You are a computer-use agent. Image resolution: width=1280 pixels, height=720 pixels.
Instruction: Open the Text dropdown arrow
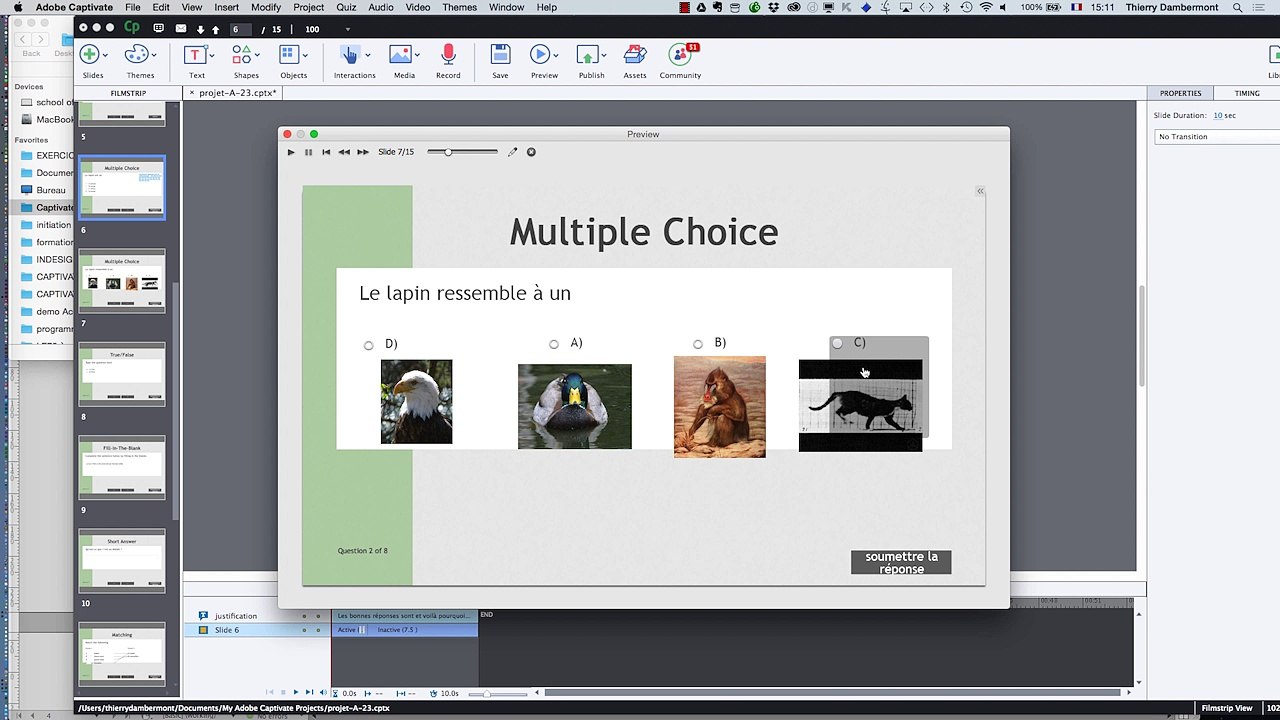[212, 55]
